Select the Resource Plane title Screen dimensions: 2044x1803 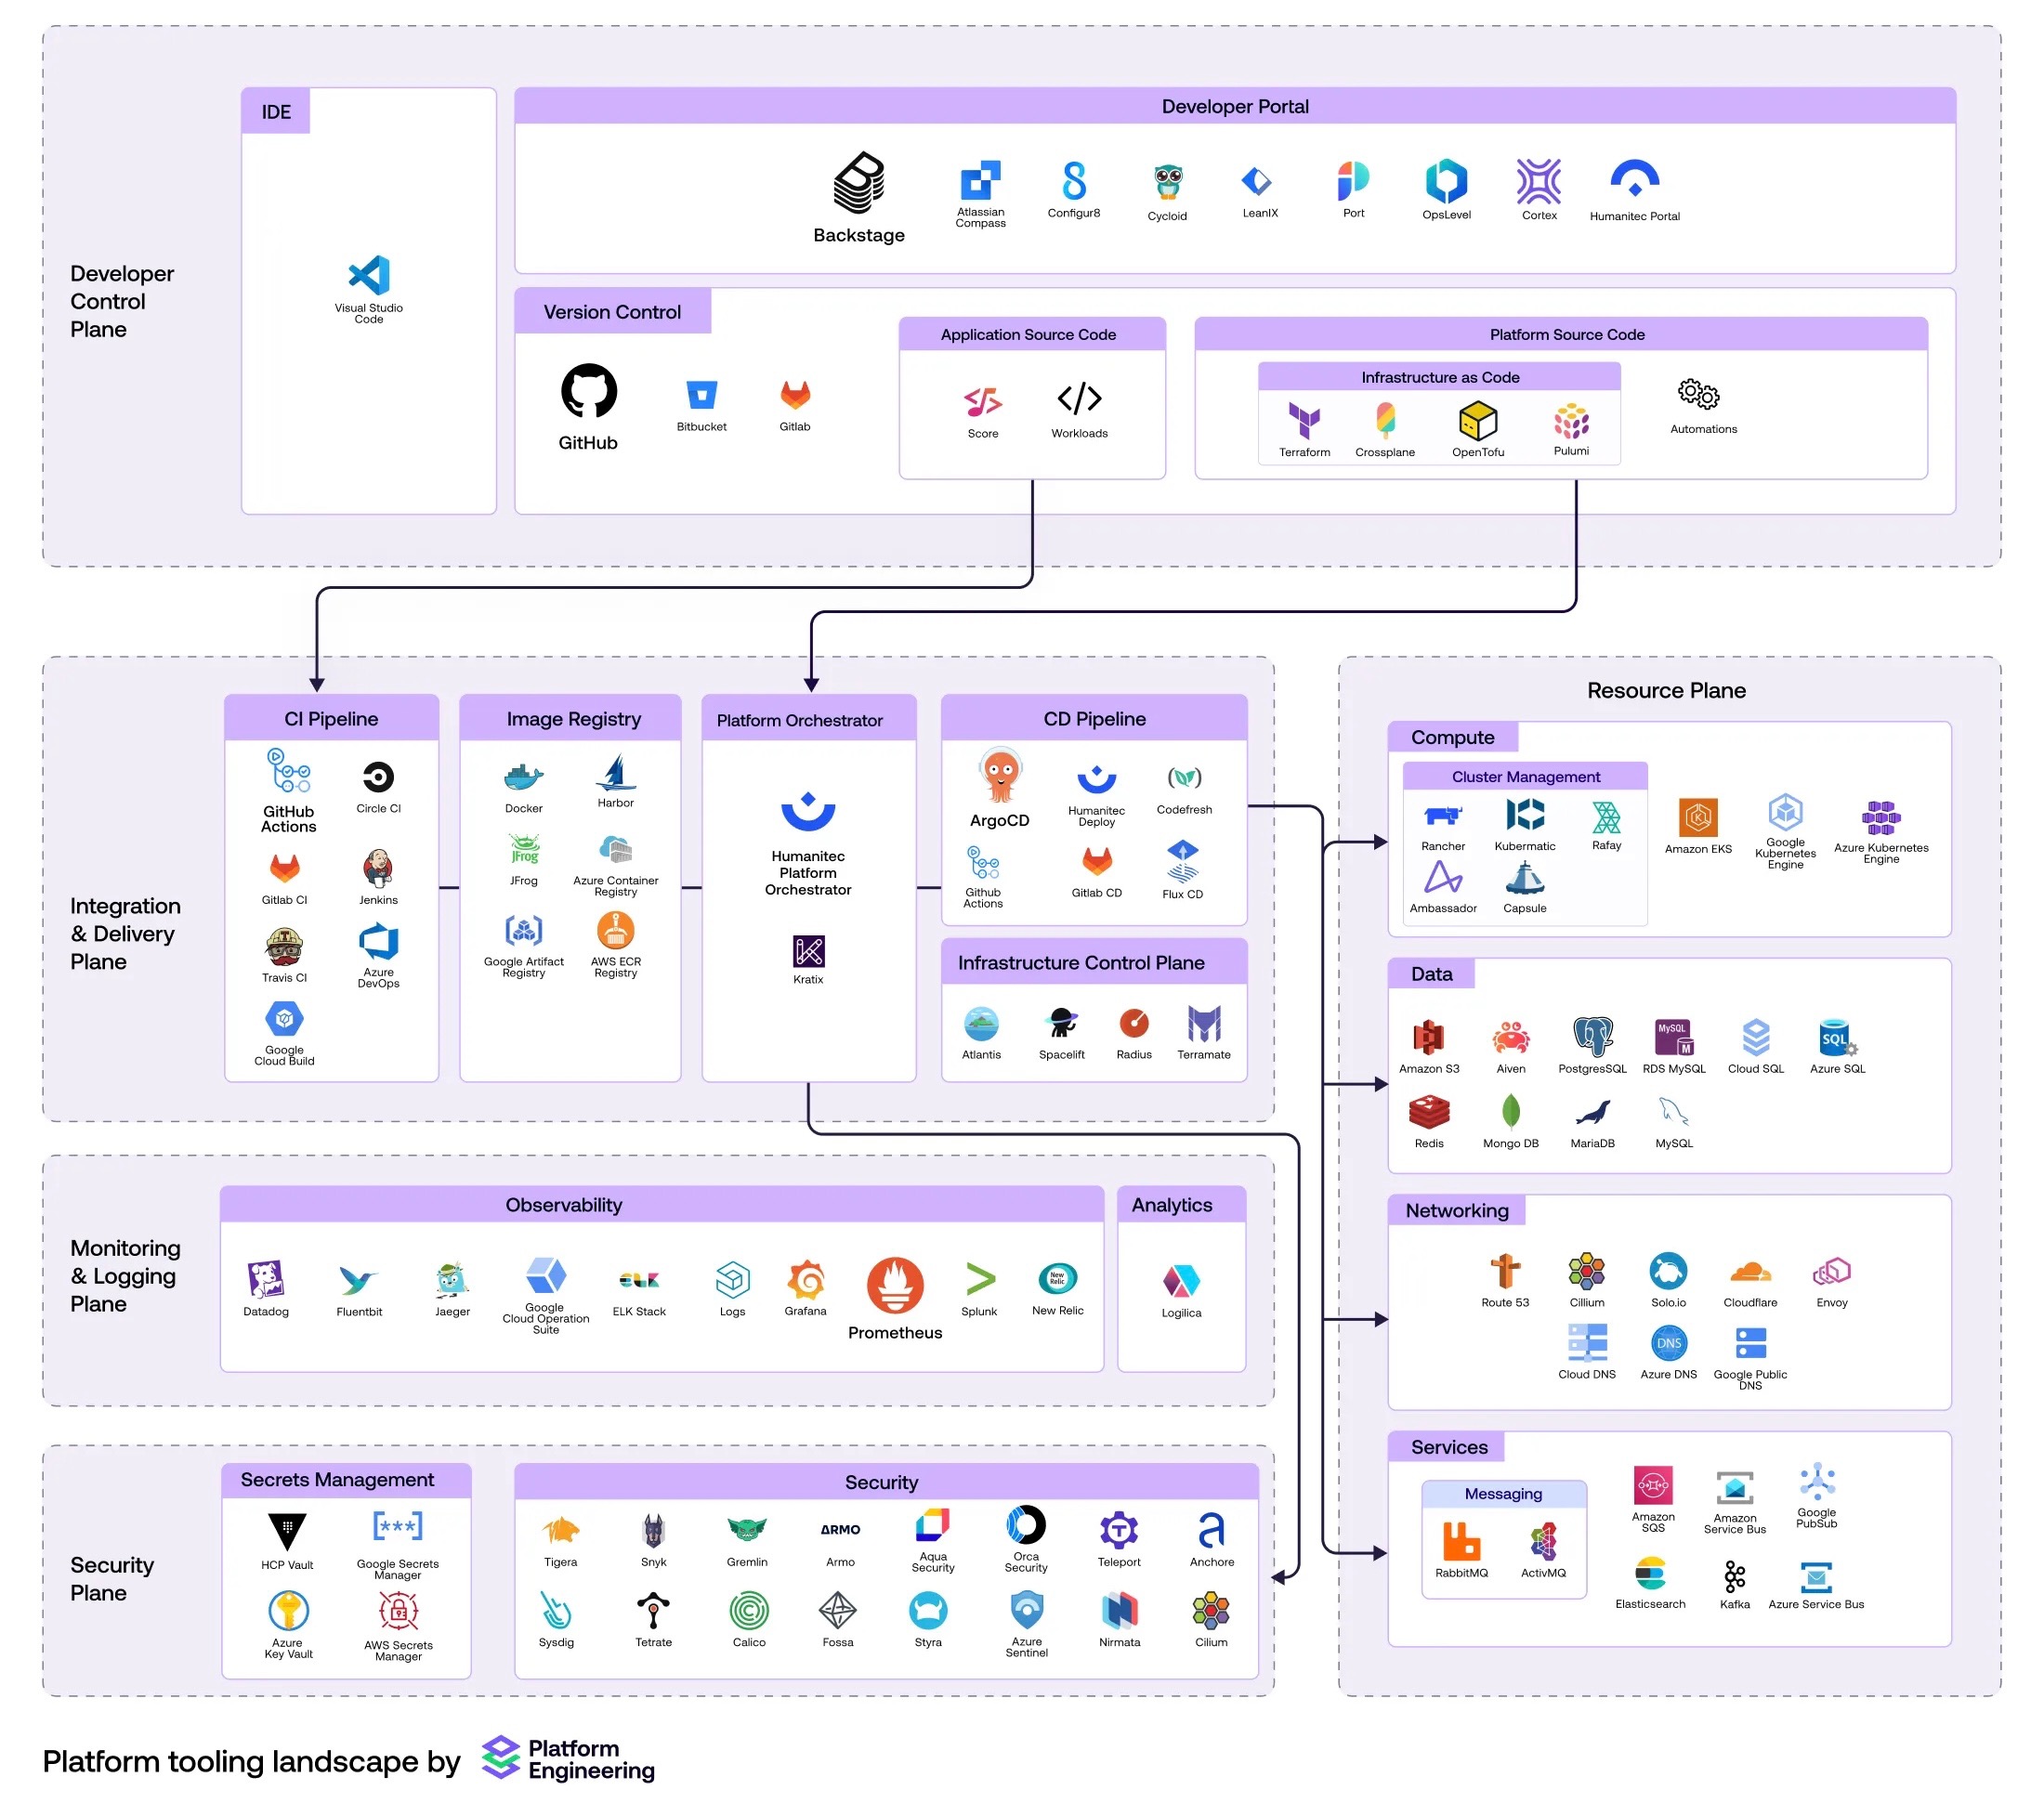[1666, 690]
